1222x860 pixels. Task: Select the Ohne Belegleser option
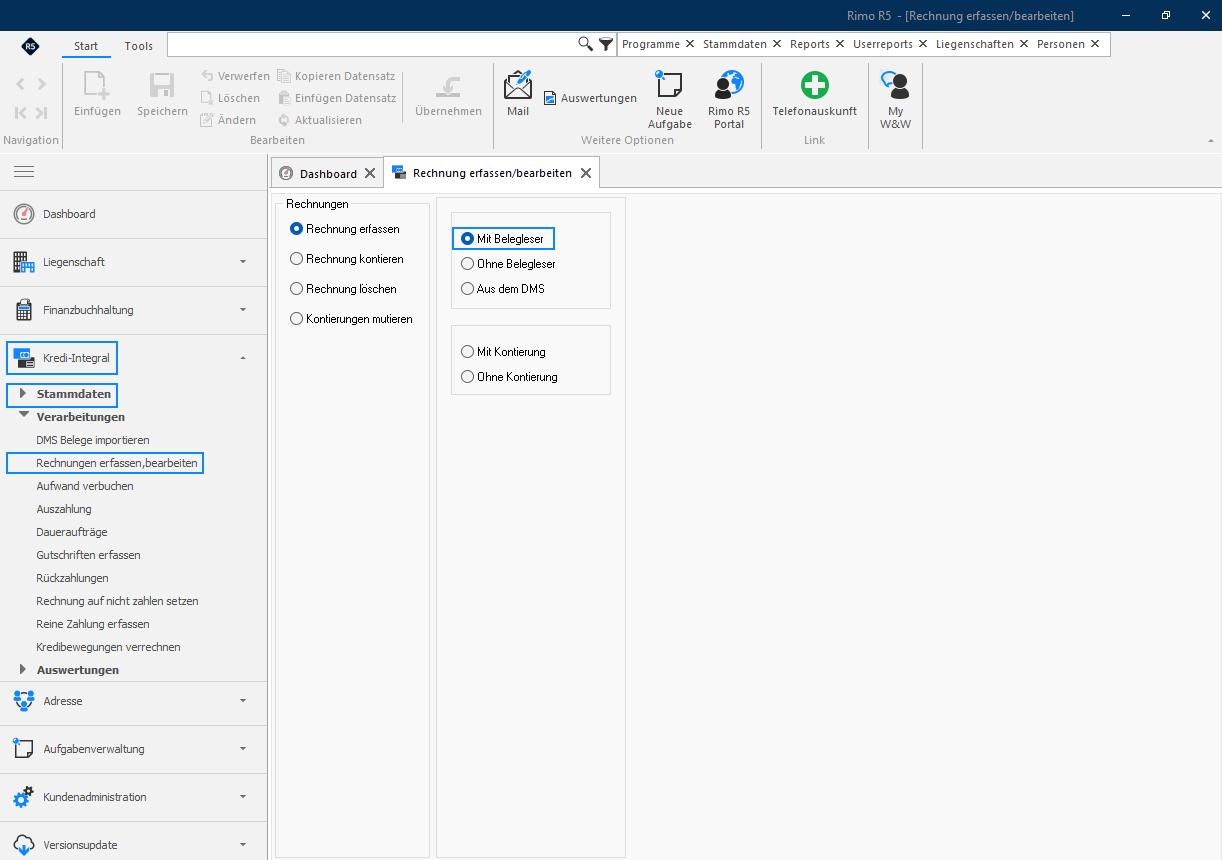coord(467,264)
